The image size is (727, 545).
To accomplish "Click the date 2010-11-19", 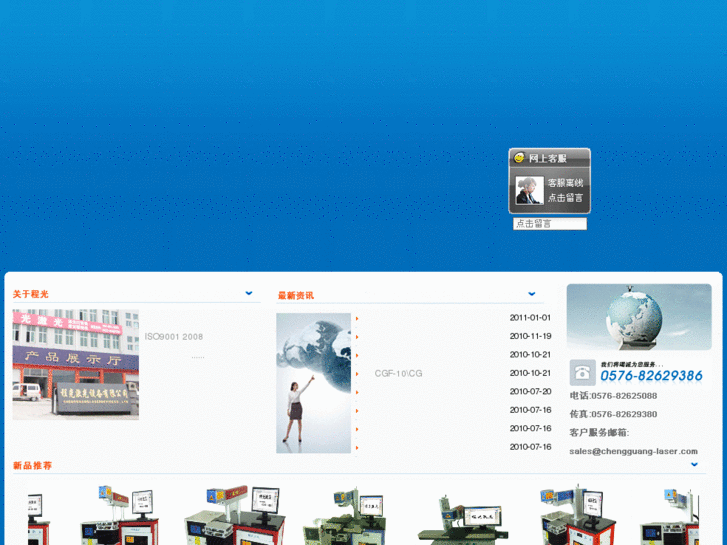I will [x=530, y=336].
